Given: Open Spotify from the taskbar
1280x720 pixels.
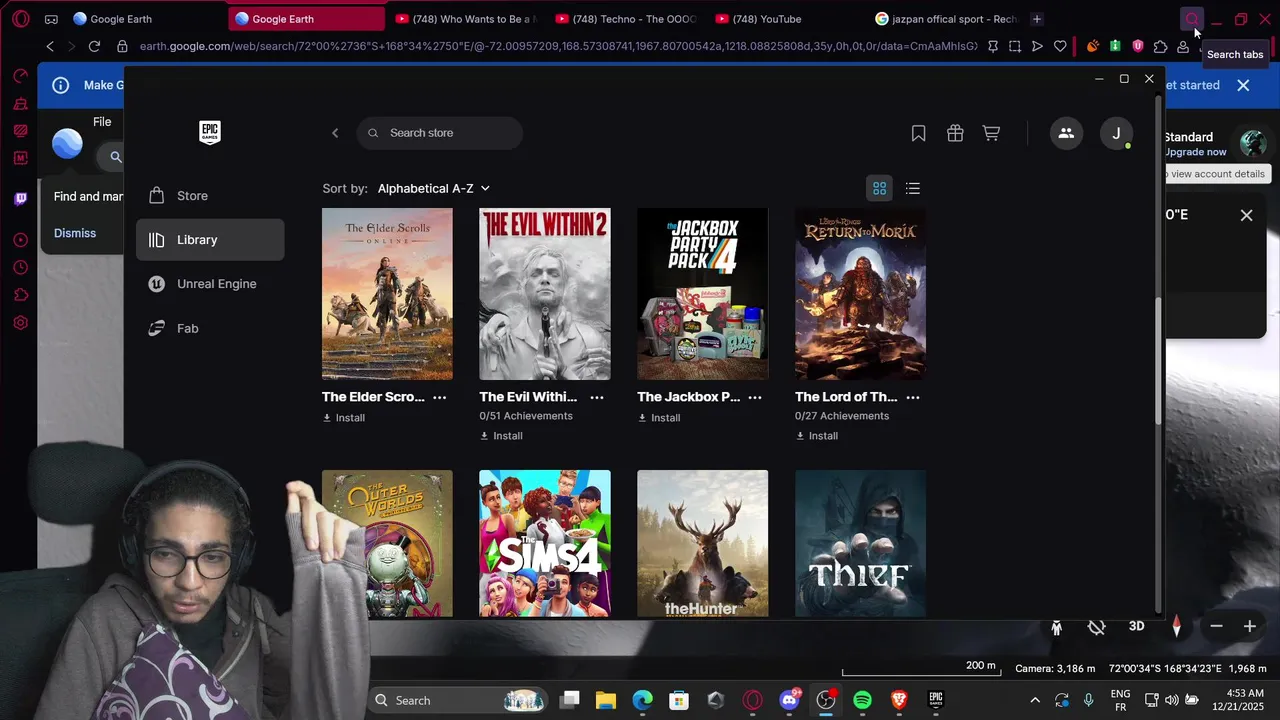Looking at the screenshot, I should [x=862, y=700].
